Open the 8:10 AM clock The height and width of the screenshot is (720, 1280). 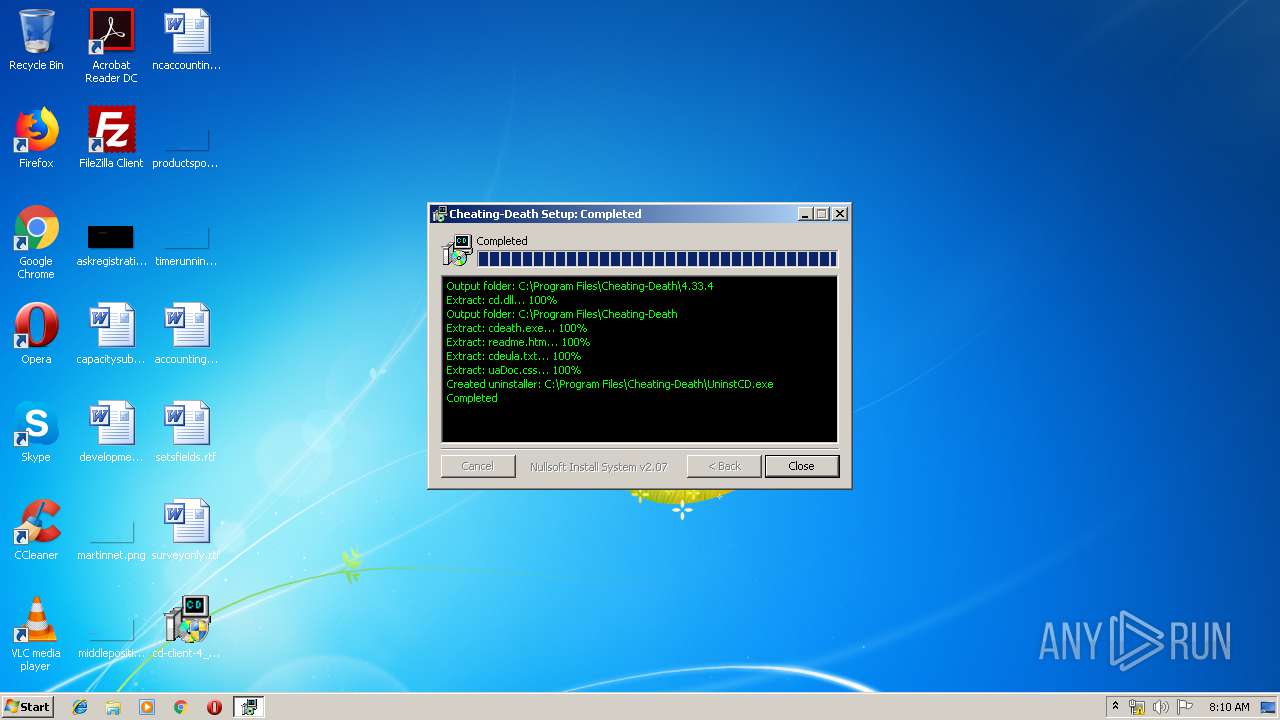coord(1229,707)
